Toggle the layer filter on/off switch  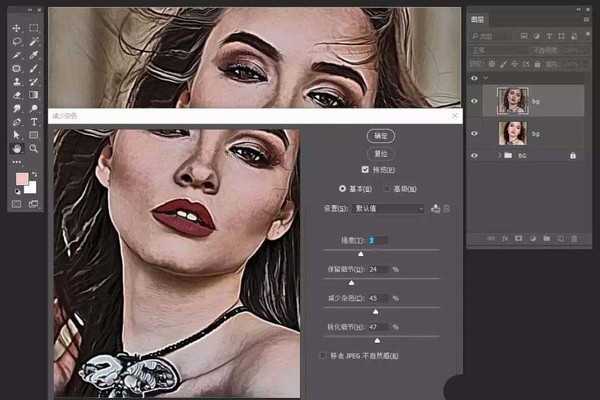pyautogui.click(x=588, y=35)
